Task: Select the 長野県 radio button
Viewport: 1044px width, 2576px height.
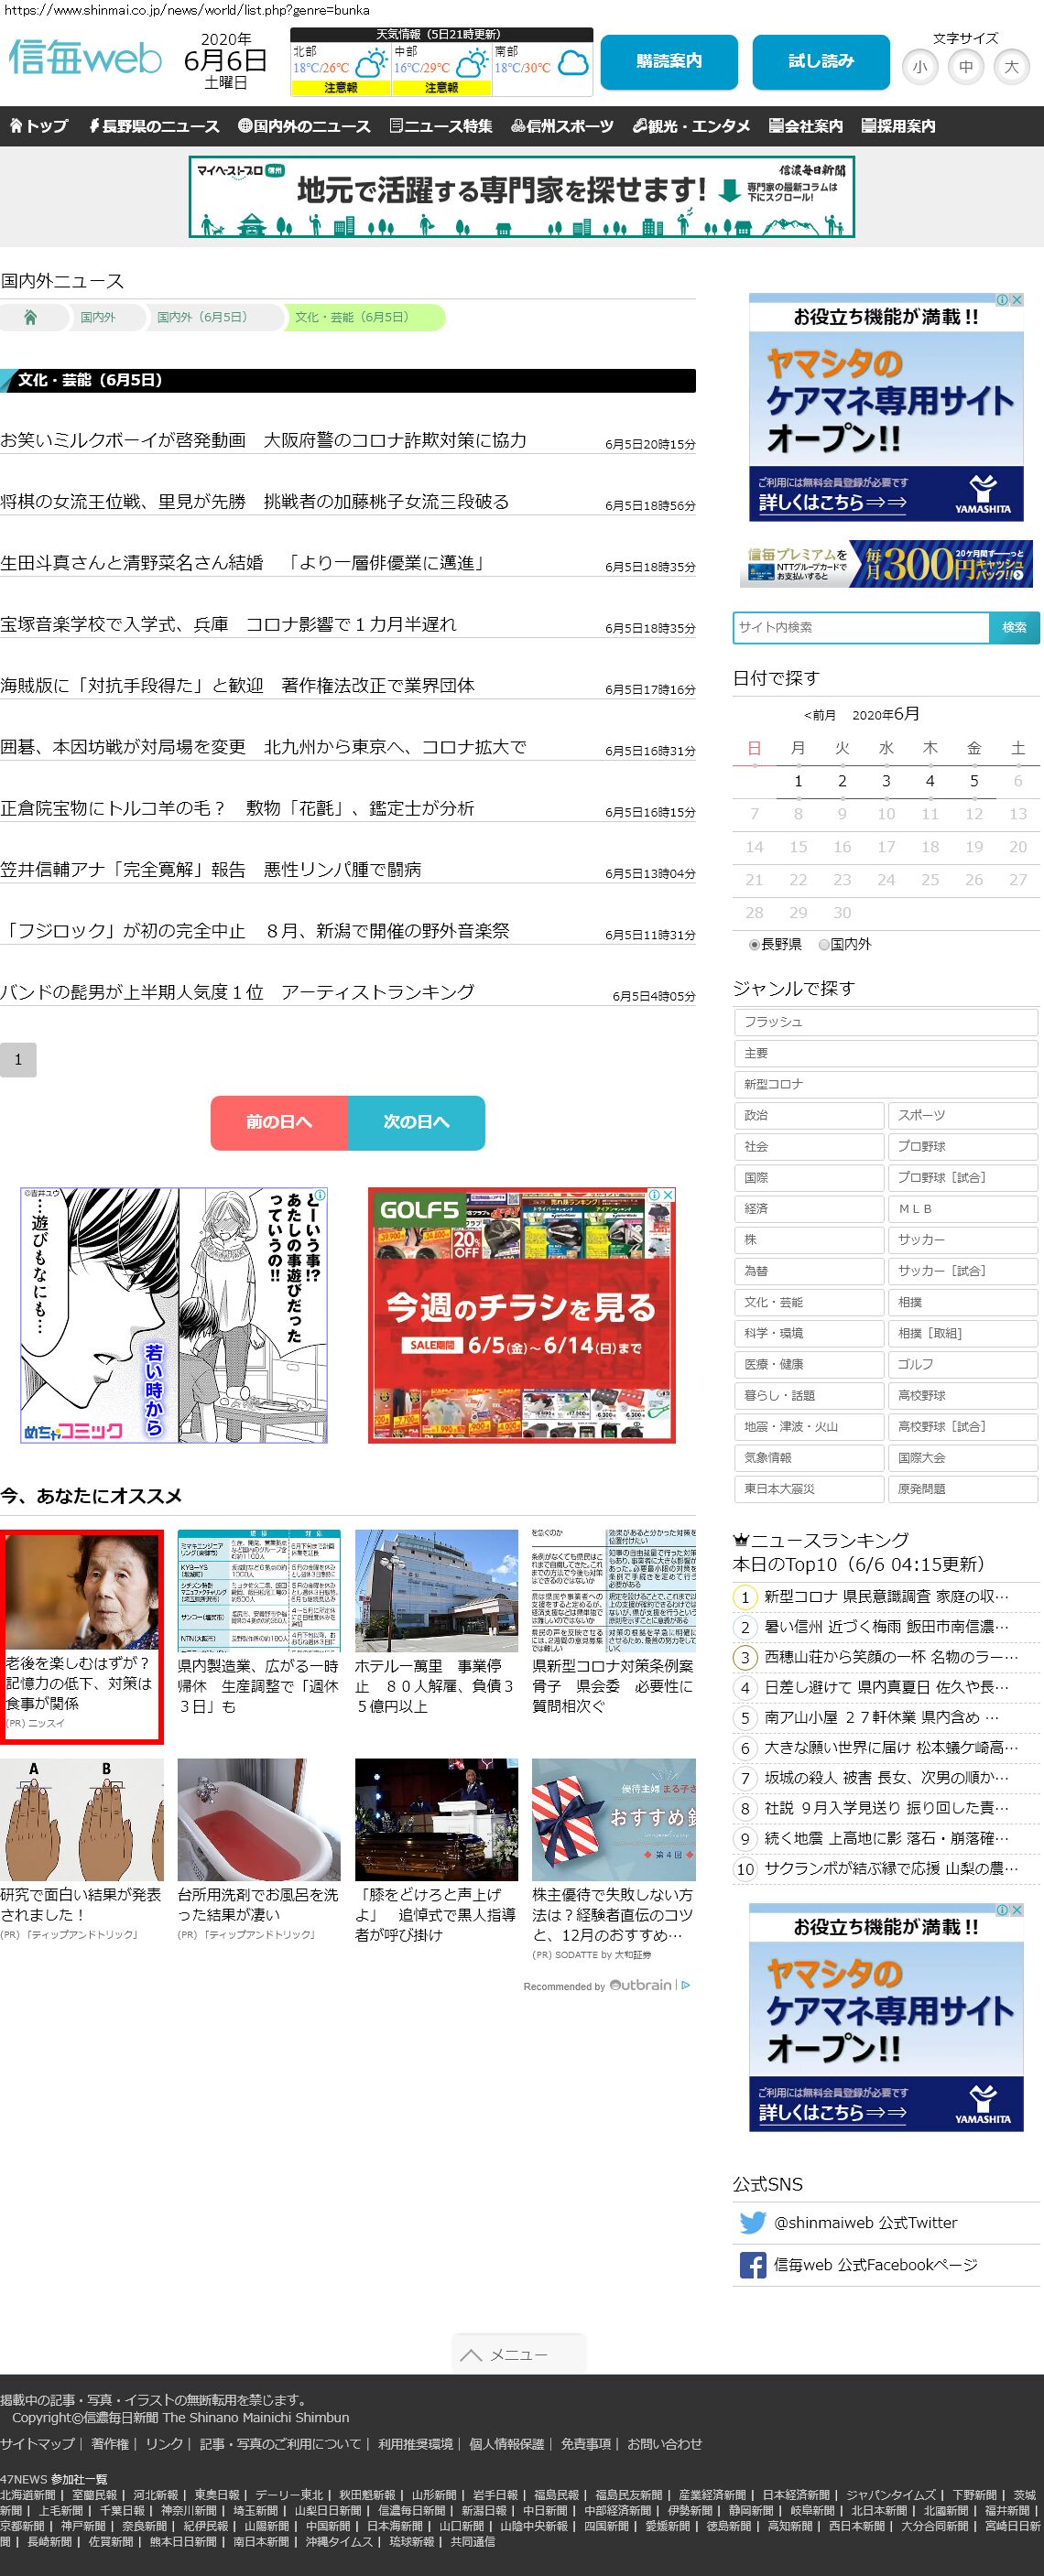Action: pyautogui.click(x=755, y=944)
